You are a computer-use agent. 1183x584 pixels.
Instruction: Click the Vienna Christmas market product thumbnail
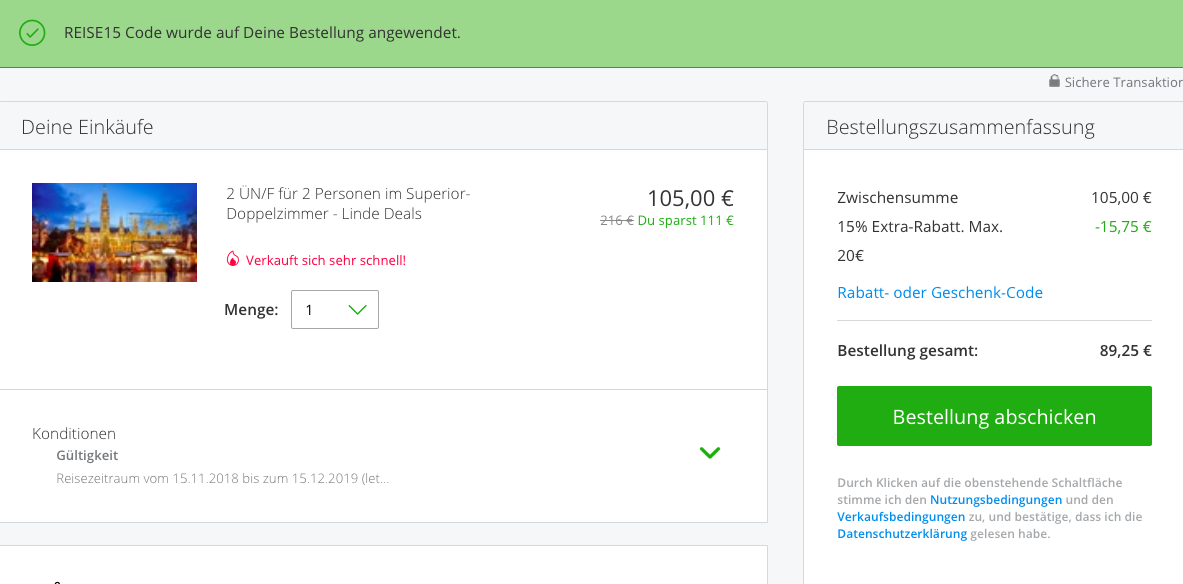point(115,232)
